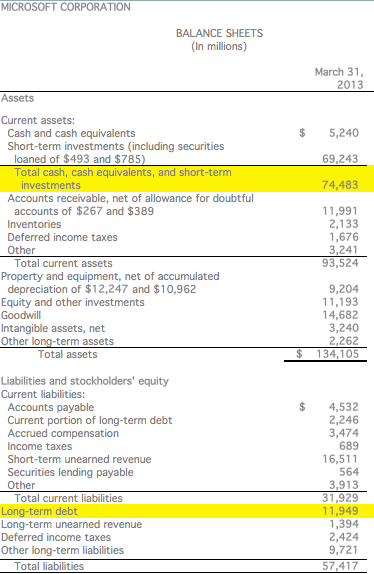Select the 5,240 cash value
This screenshot has height=574, width=374.
tap(343, 133)
